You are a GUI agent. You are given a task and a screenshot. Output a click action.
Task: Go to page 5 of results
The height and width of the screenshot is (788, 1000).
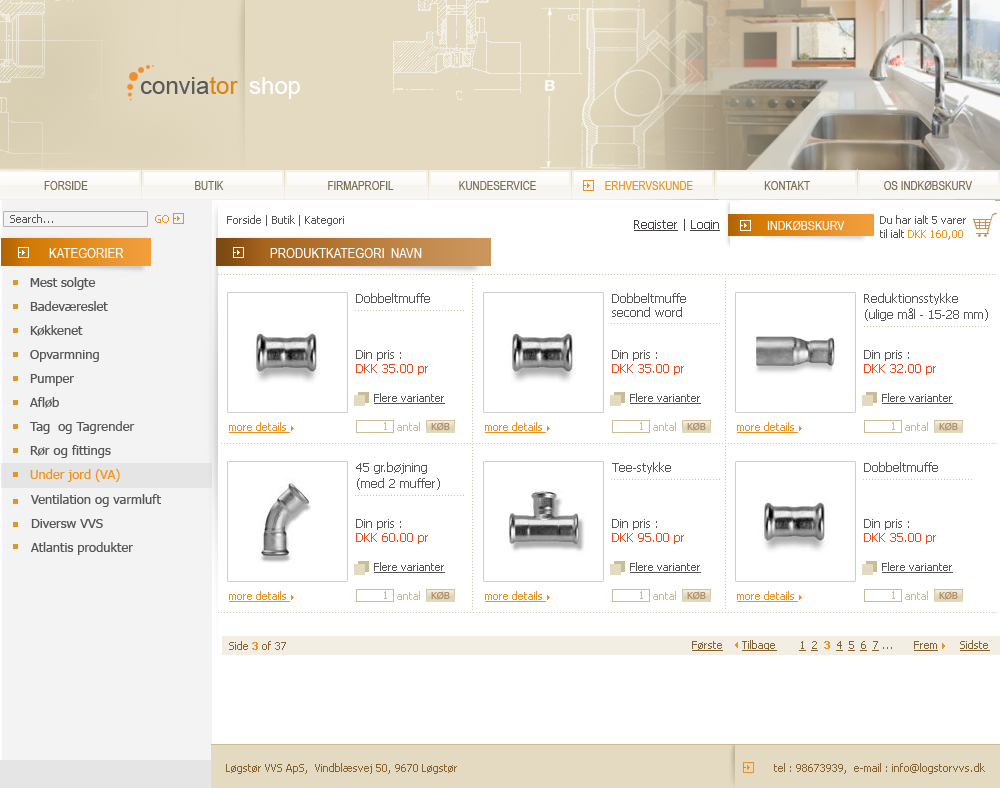pyautogui.click(x=850, y=645)
